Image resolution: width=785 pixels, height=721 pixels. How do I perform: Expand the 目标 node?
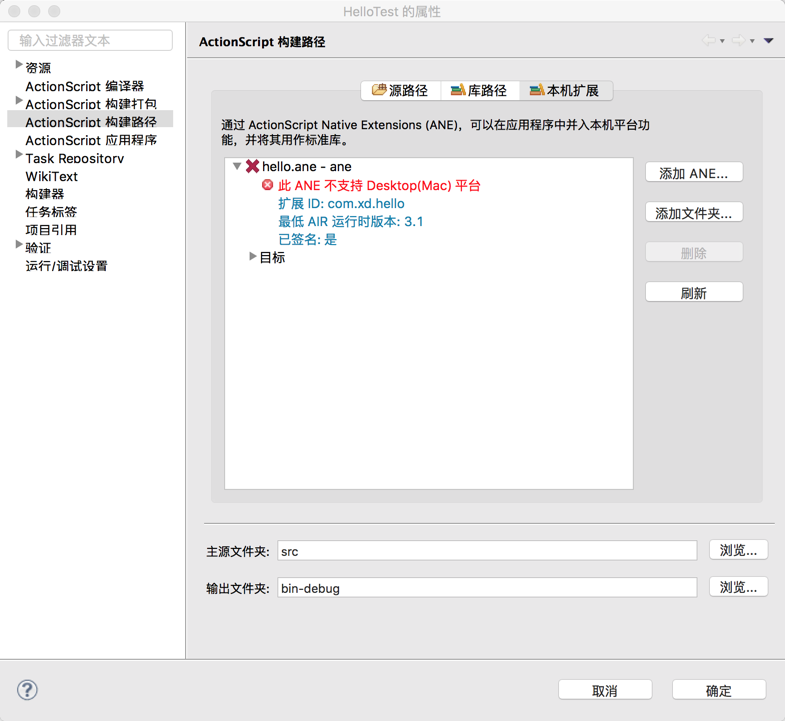pyautogui.click(x=253, y=256)
